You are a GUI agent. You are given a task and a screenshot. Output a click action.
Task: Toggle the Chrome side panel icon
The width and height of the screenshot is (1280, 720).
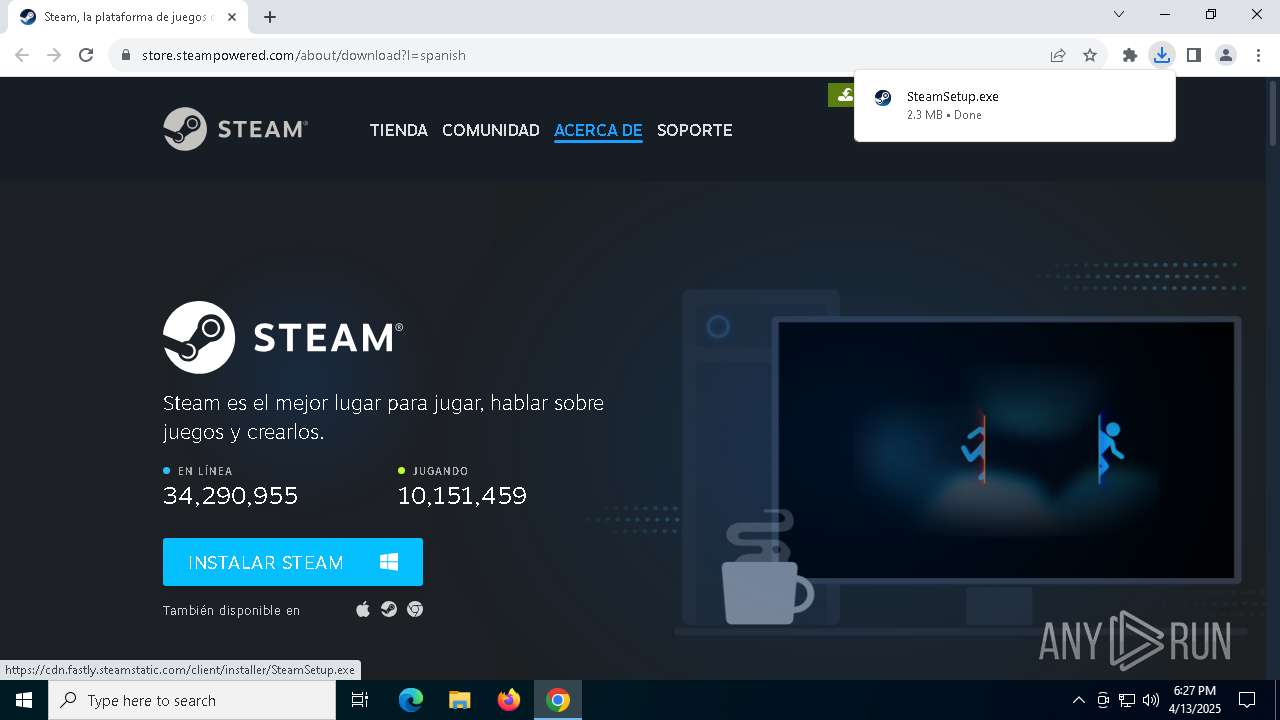pos(1193,55)
